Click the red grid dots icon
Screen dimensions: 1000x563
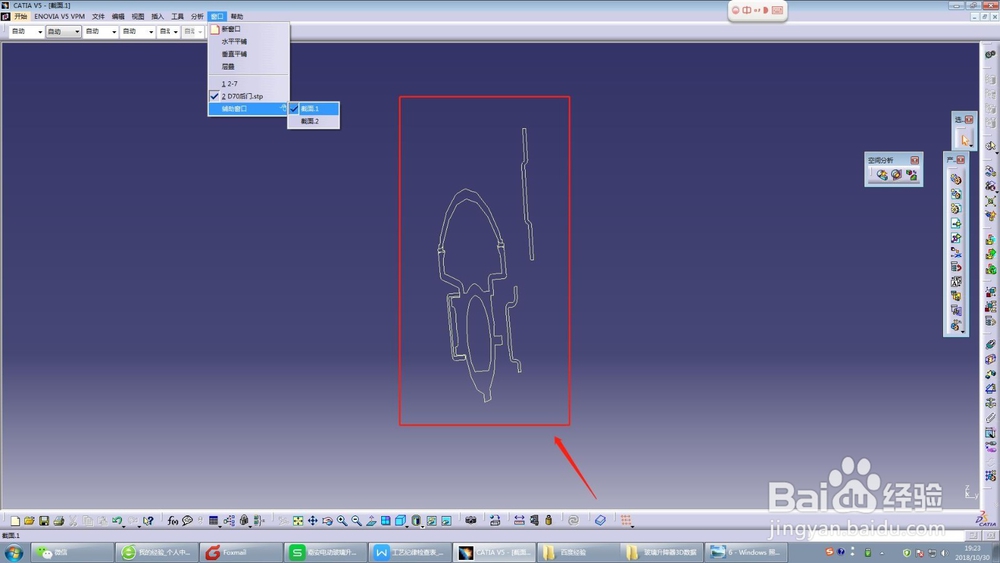626,521
